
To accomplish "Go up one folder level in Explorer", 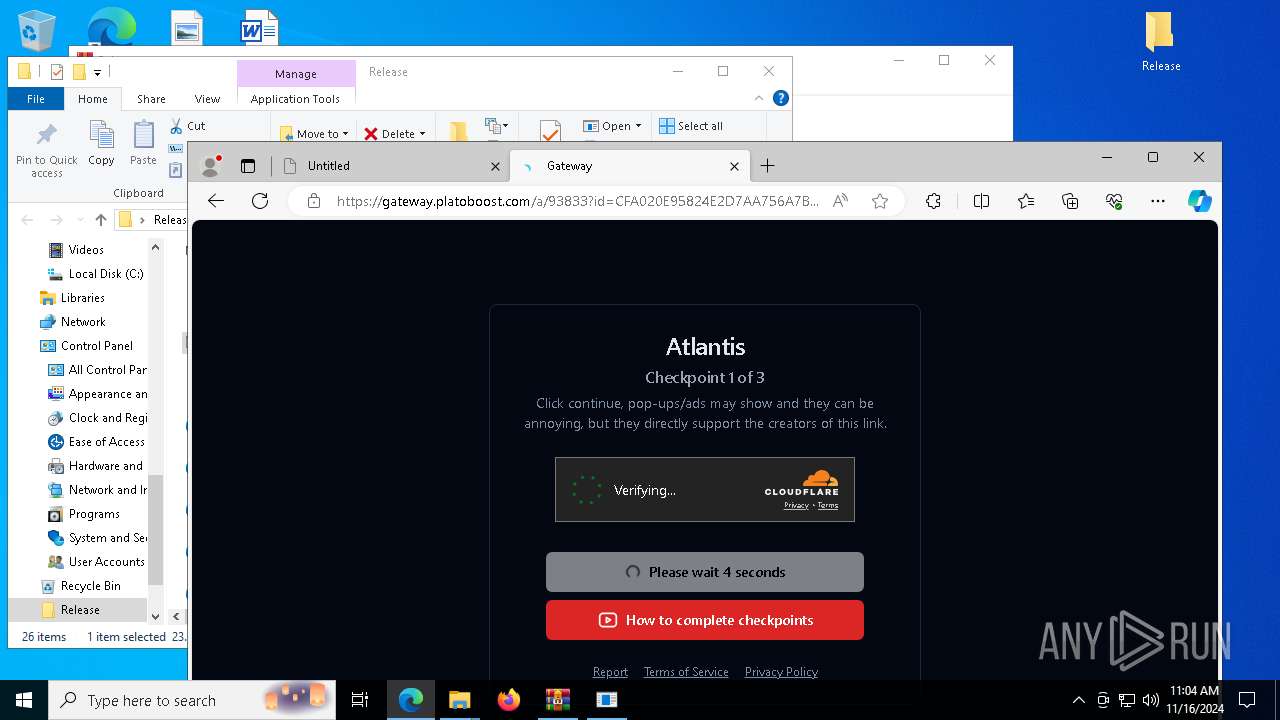I will click(100, 220).
